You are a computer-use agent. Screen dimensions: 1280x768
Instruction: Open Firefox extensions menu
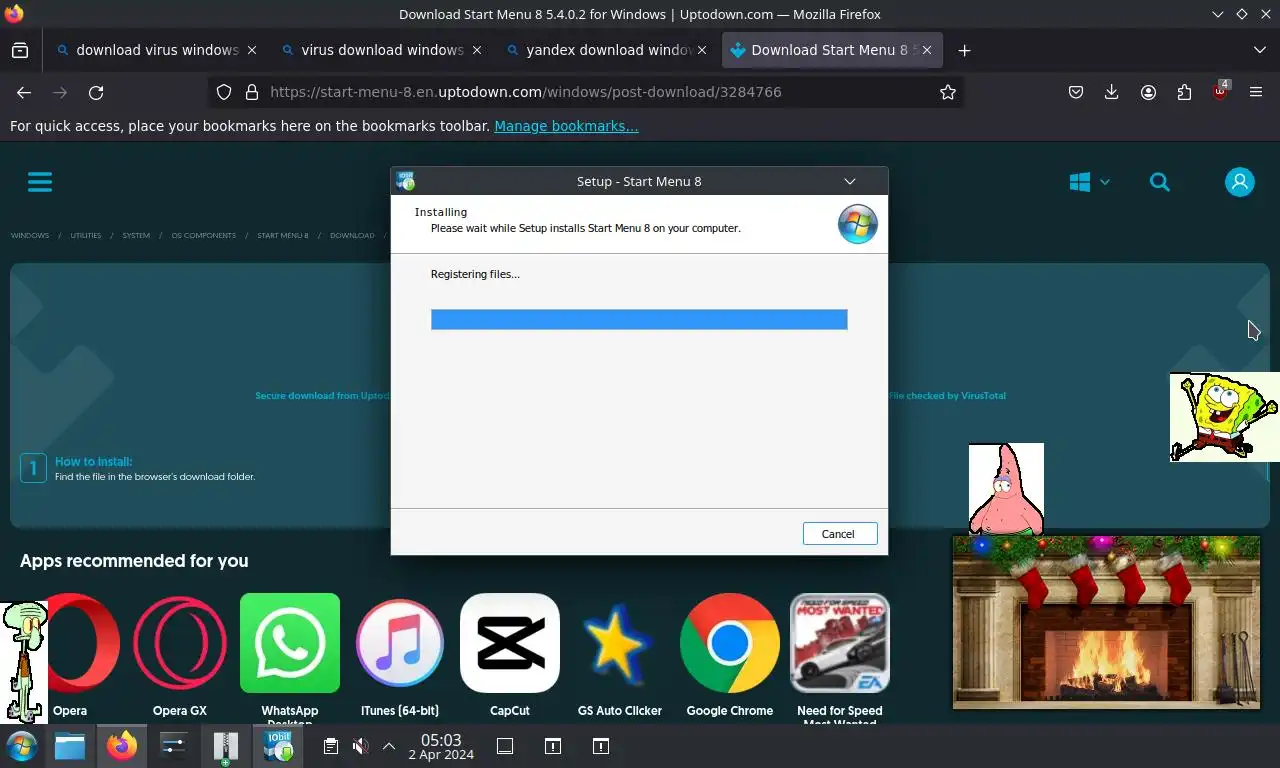1184,92
